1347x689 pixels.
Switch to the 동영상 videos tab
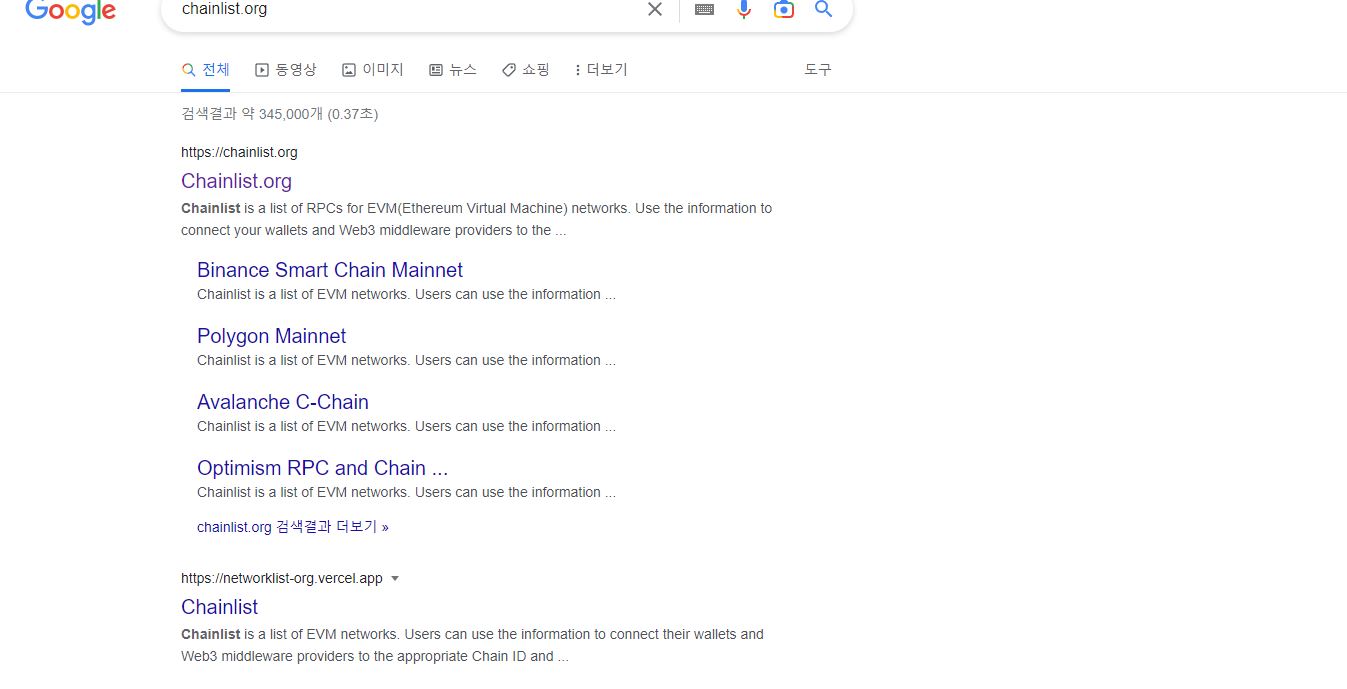point(286,70)
